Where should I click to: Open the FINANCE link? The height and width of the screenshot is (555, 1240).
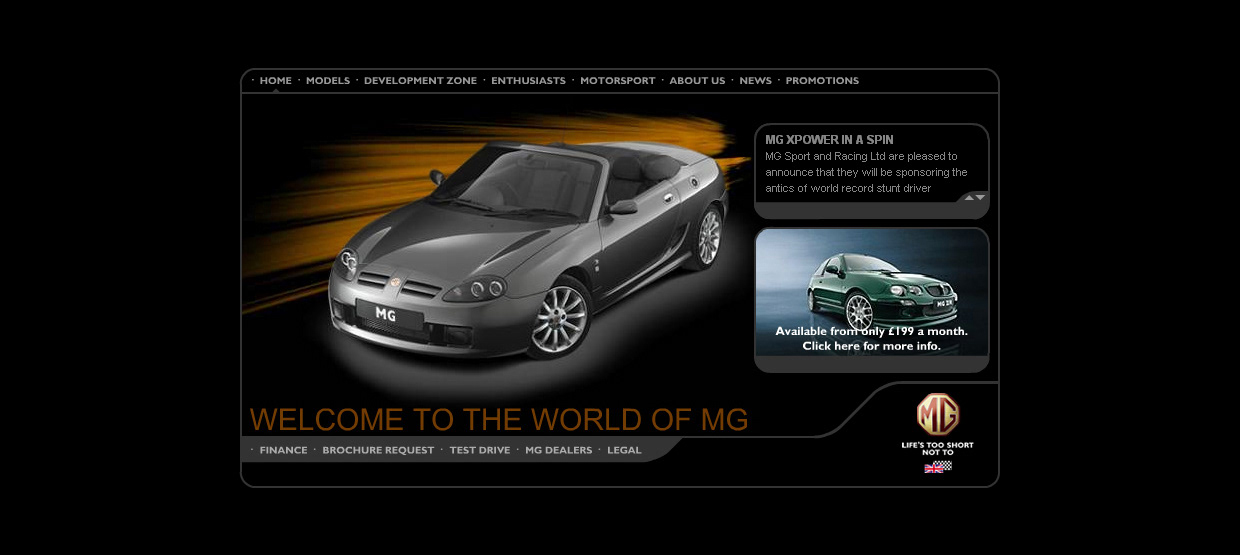[x=283, y=450]
